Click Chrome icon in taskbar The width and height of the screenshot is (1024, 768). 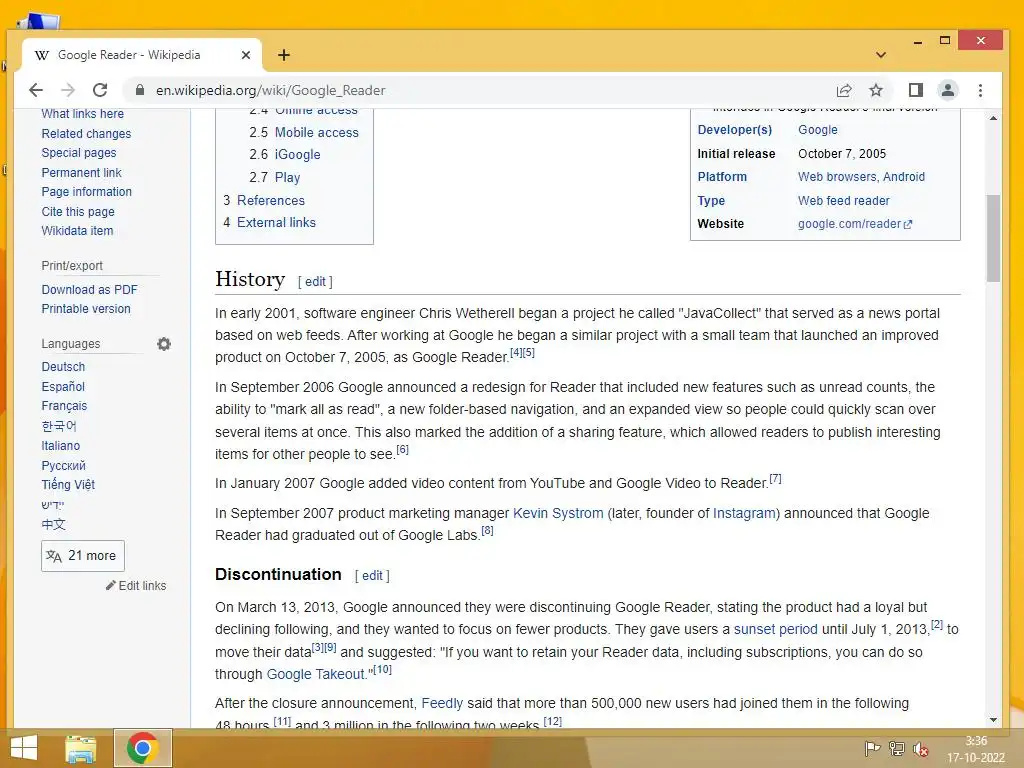click(x=142, y=748)
